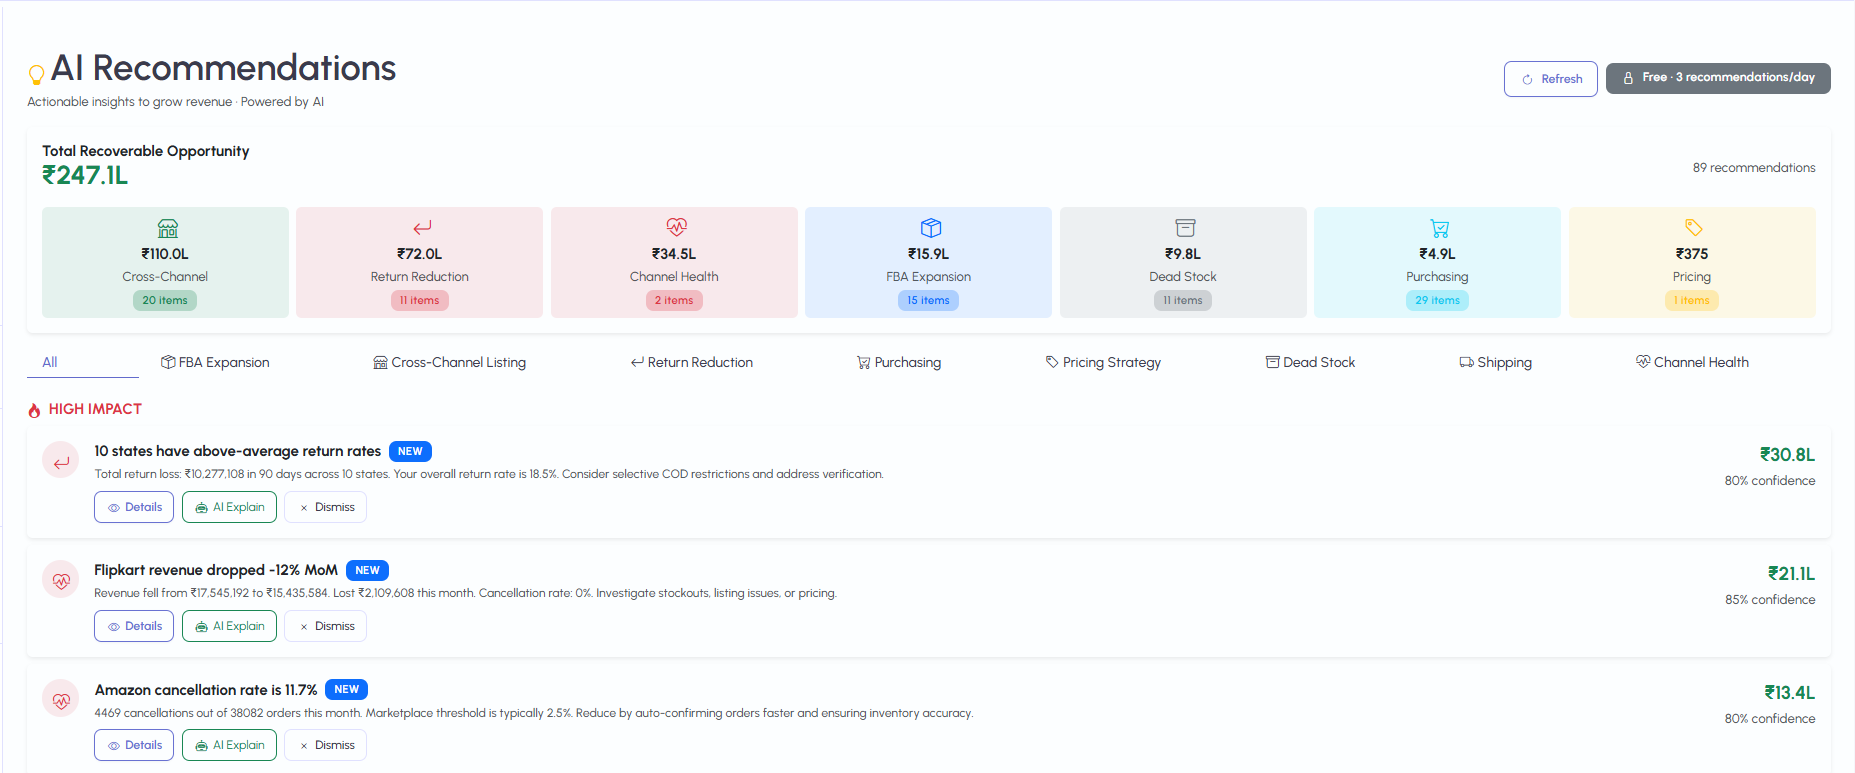This screenshot has height=773, width=1855.
Task: Click the Amazon cancellation rate is 11.7% title
Action: point(206,690)
